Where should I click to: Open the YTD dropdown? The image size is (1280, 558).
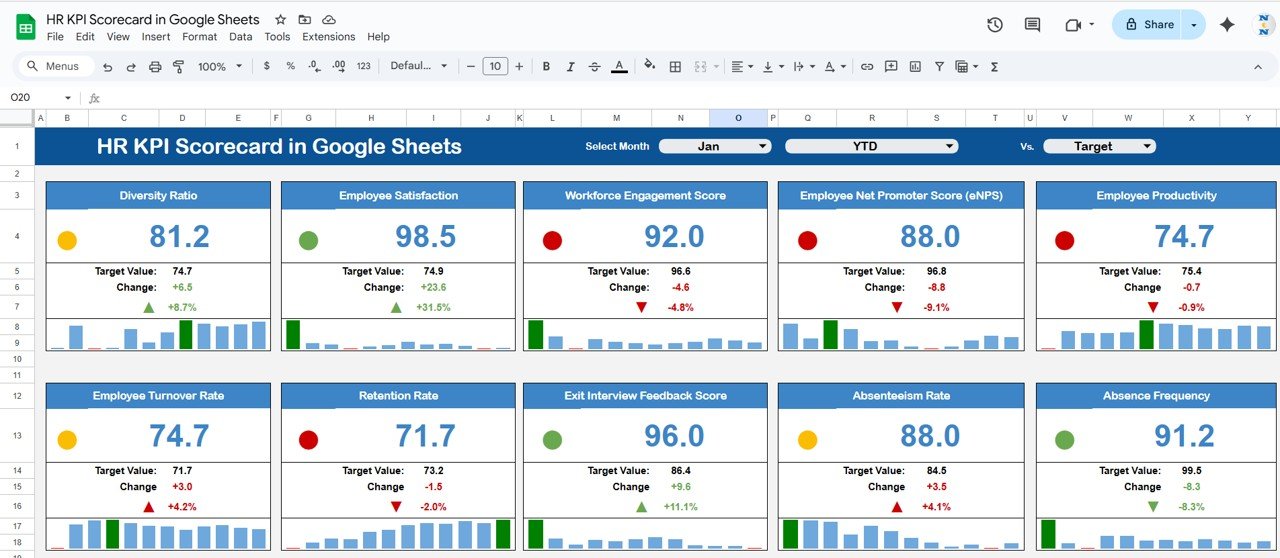click(871, 146)
